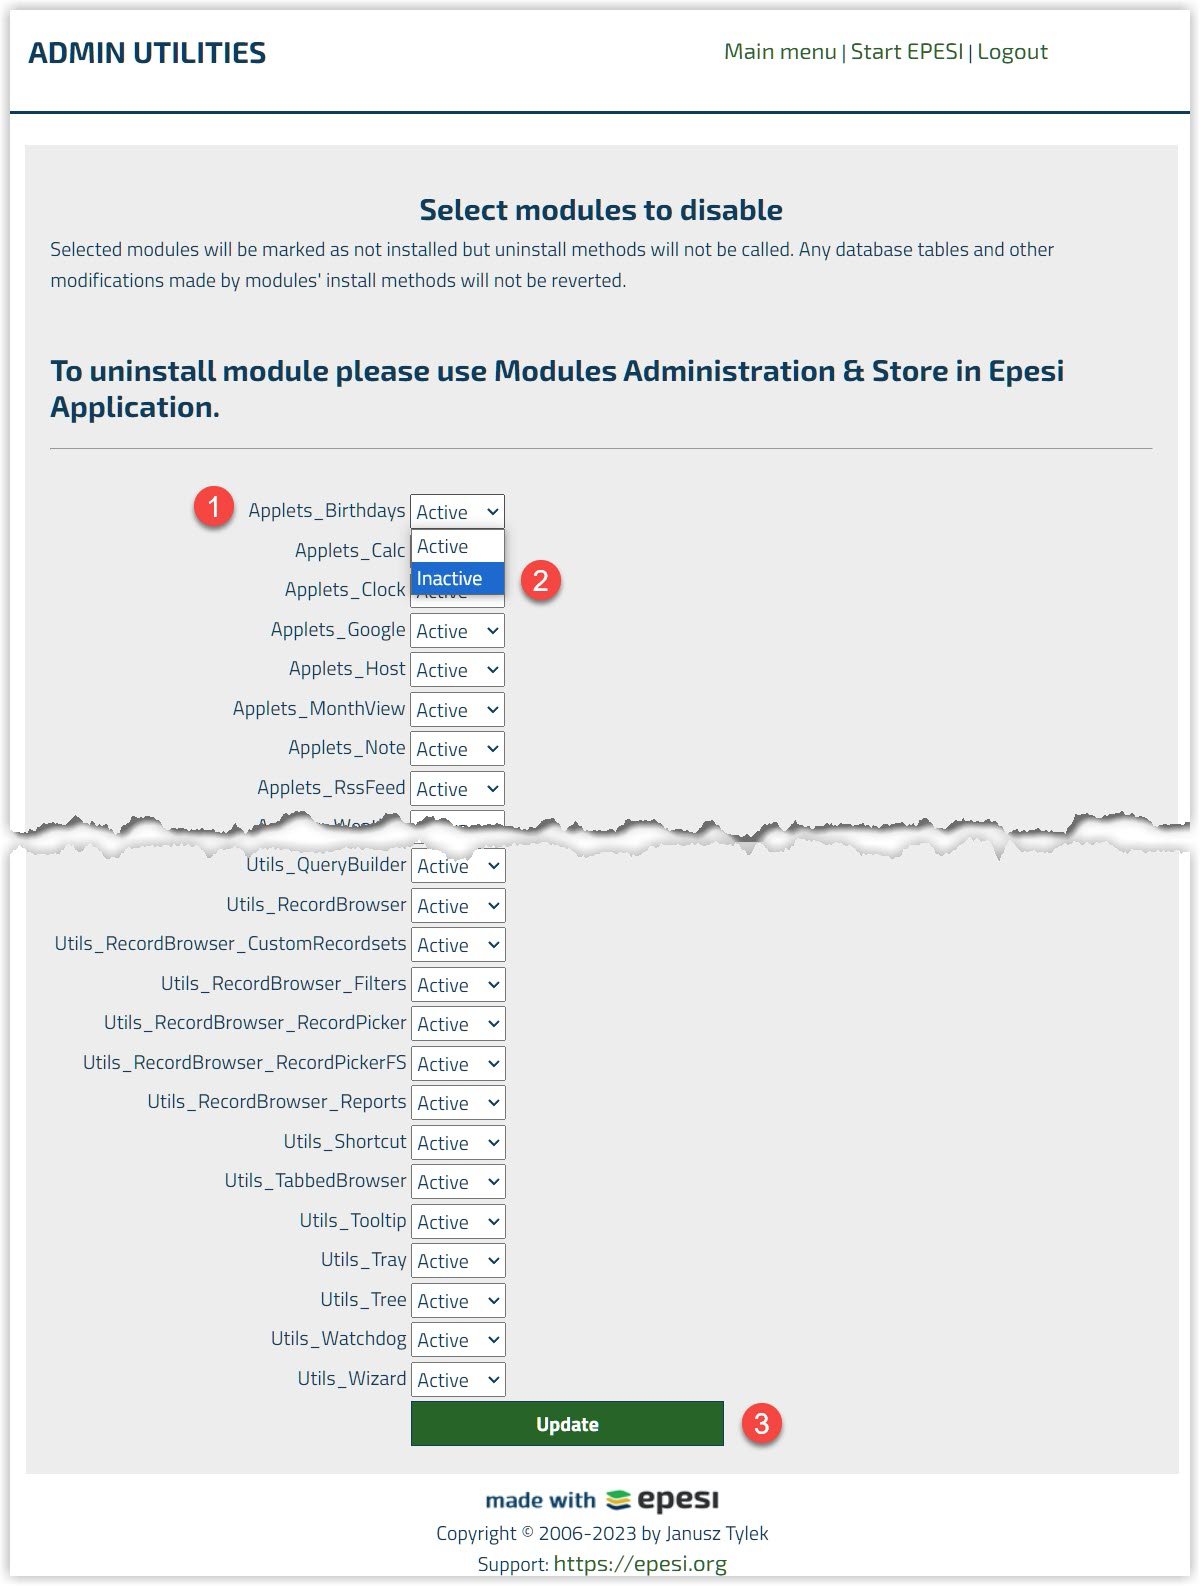This screenshot has height=1586, width=1200.
Task: Click the Applets_MonthView module label
Action: click(x=319, y=709)
